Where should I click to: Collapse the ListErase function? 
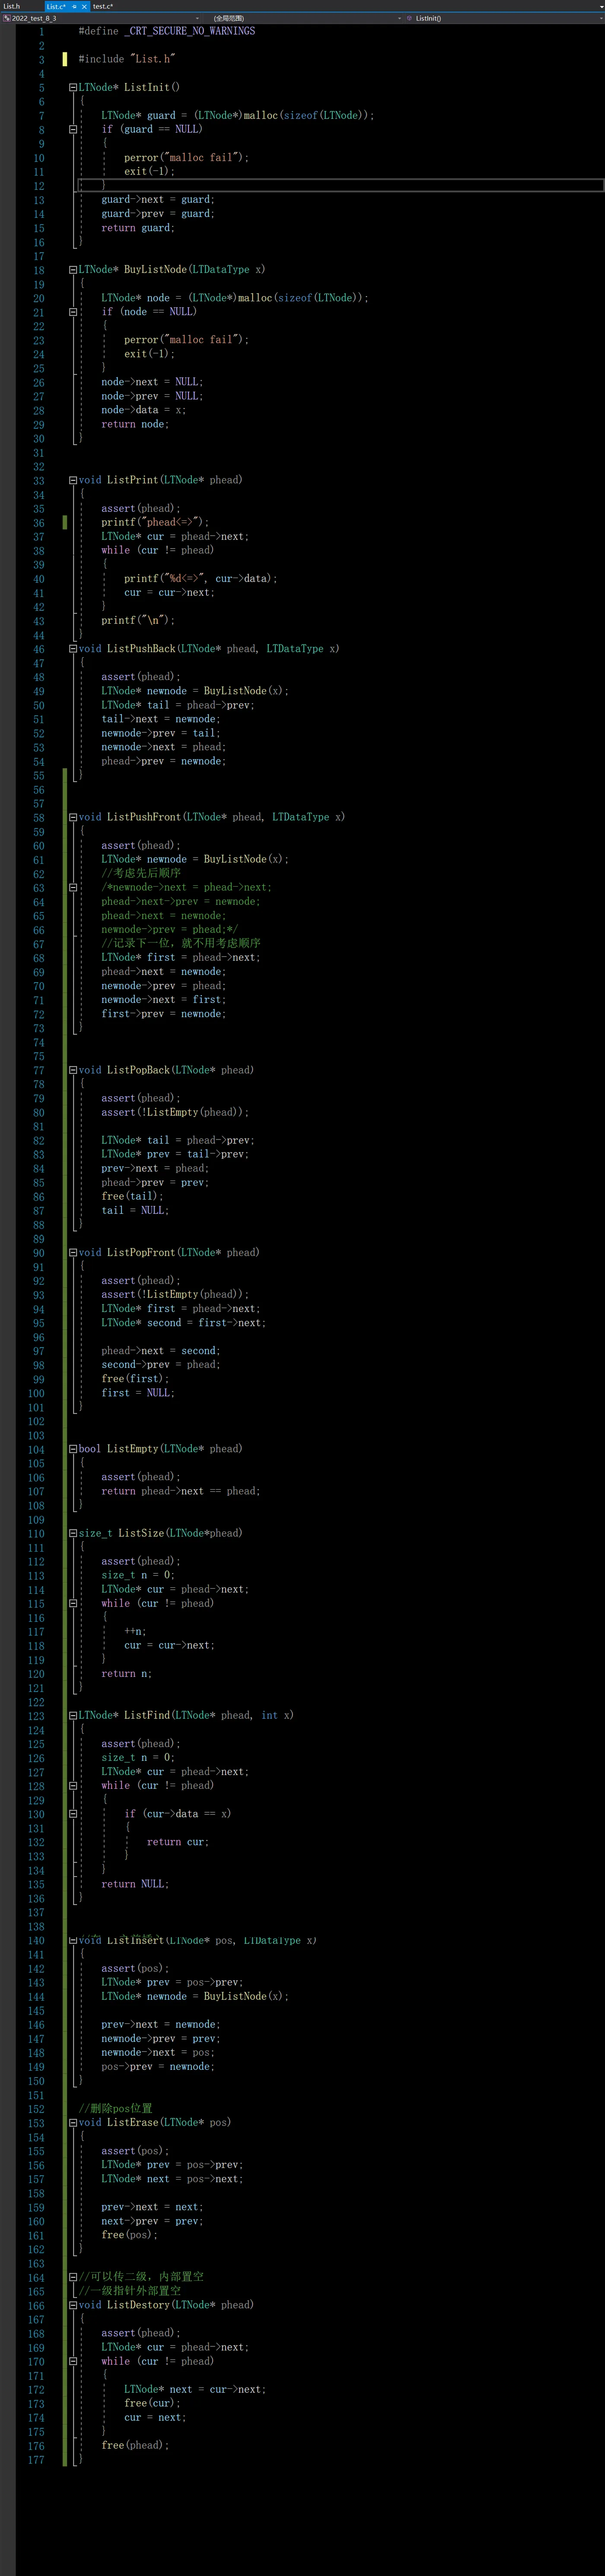[x=73, y=2122]
